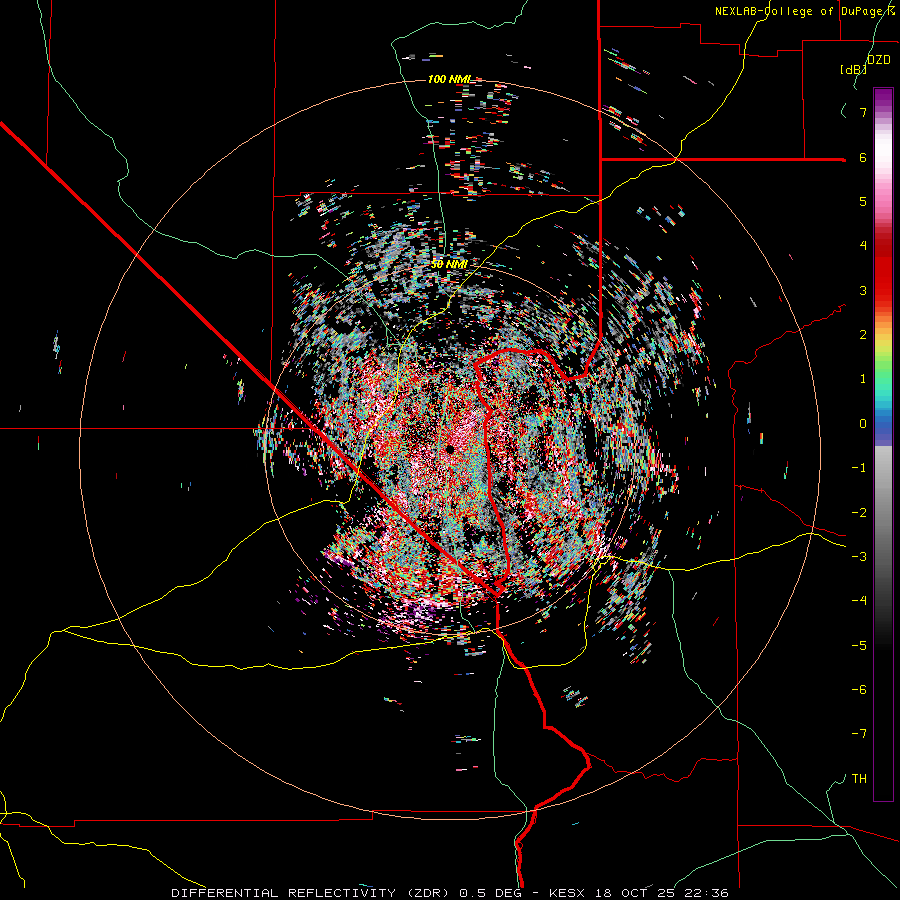
Task: Click the 0 tick label on the scale
Action: point(863,424)
